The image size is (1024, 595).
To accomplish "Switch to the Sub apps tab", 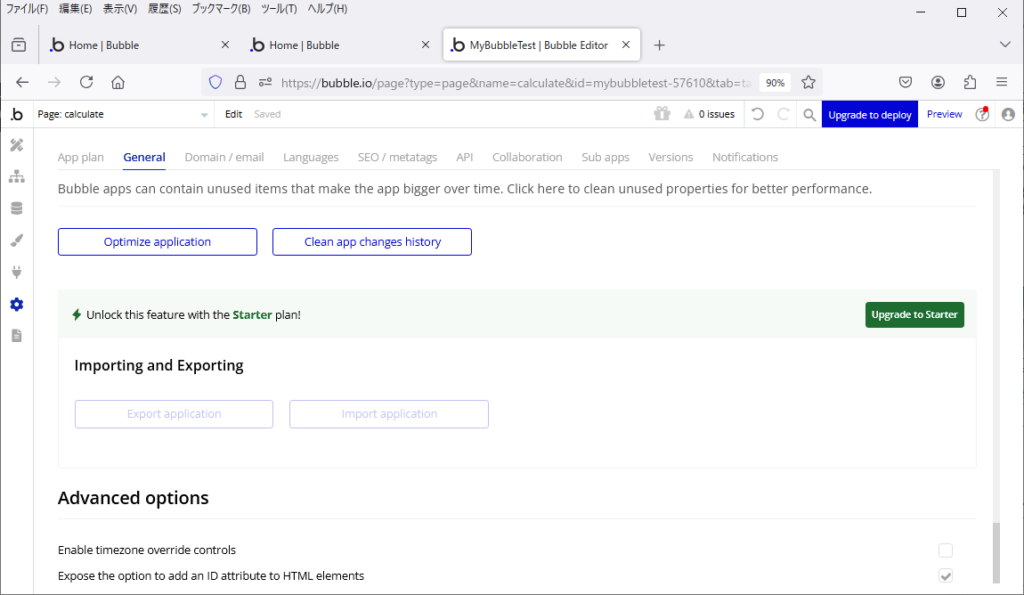I will [605, 157].
